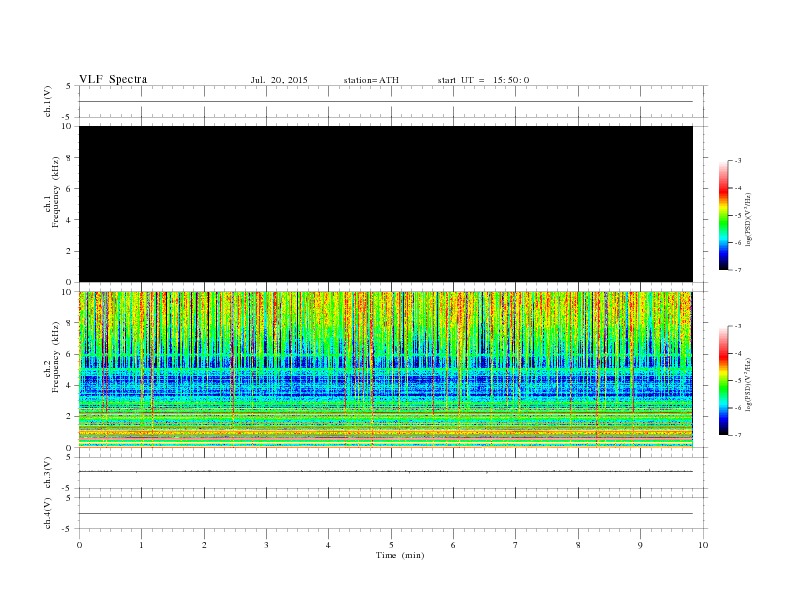This screenshot has width=792, height=612.
Task: Click the '2' kHz tick of ch.2 panel
Action: pos(70,417)
